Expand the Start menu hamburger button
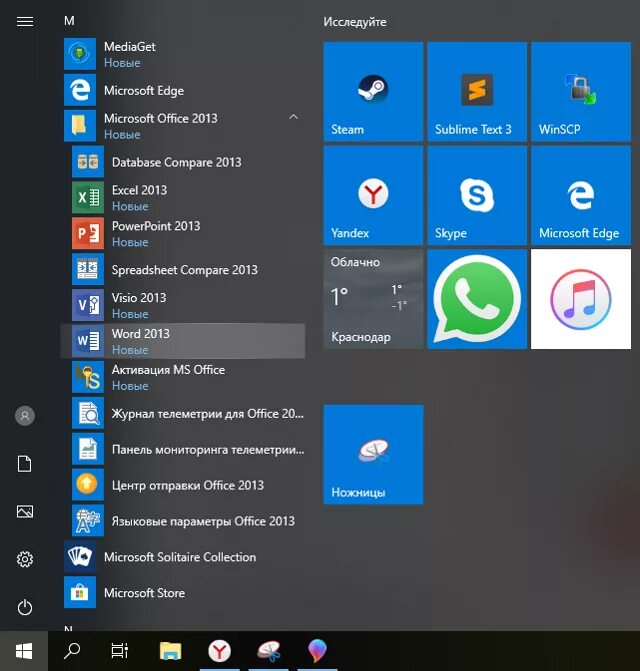Image resolution: width=640 pixels, height=671 pixels. tap(25, 21)
